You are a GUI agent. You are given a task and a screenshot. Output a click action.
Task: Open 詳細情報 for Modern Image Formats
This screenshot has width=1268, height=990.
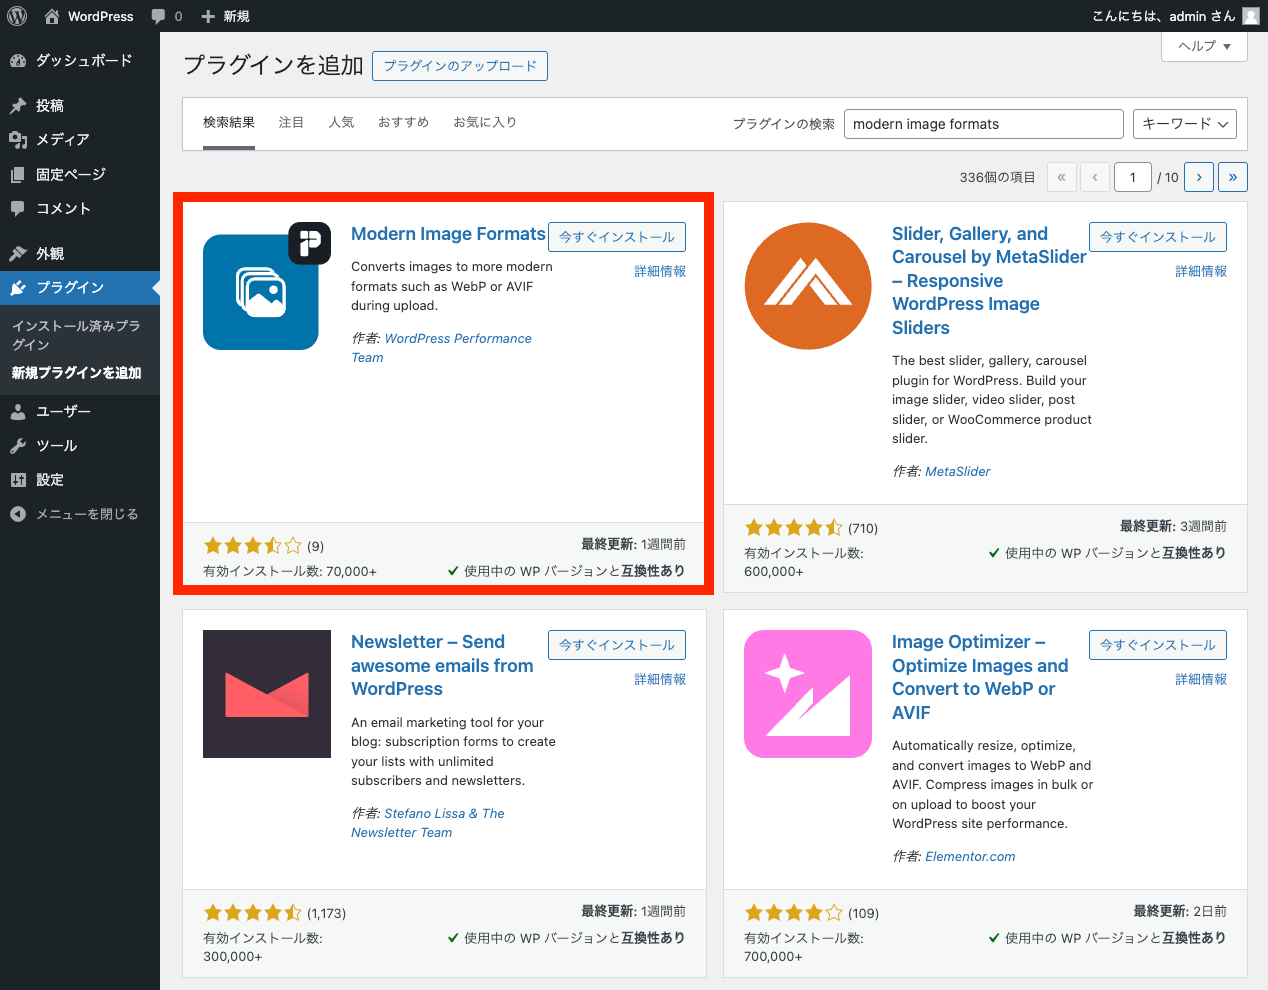coord(660,271)
